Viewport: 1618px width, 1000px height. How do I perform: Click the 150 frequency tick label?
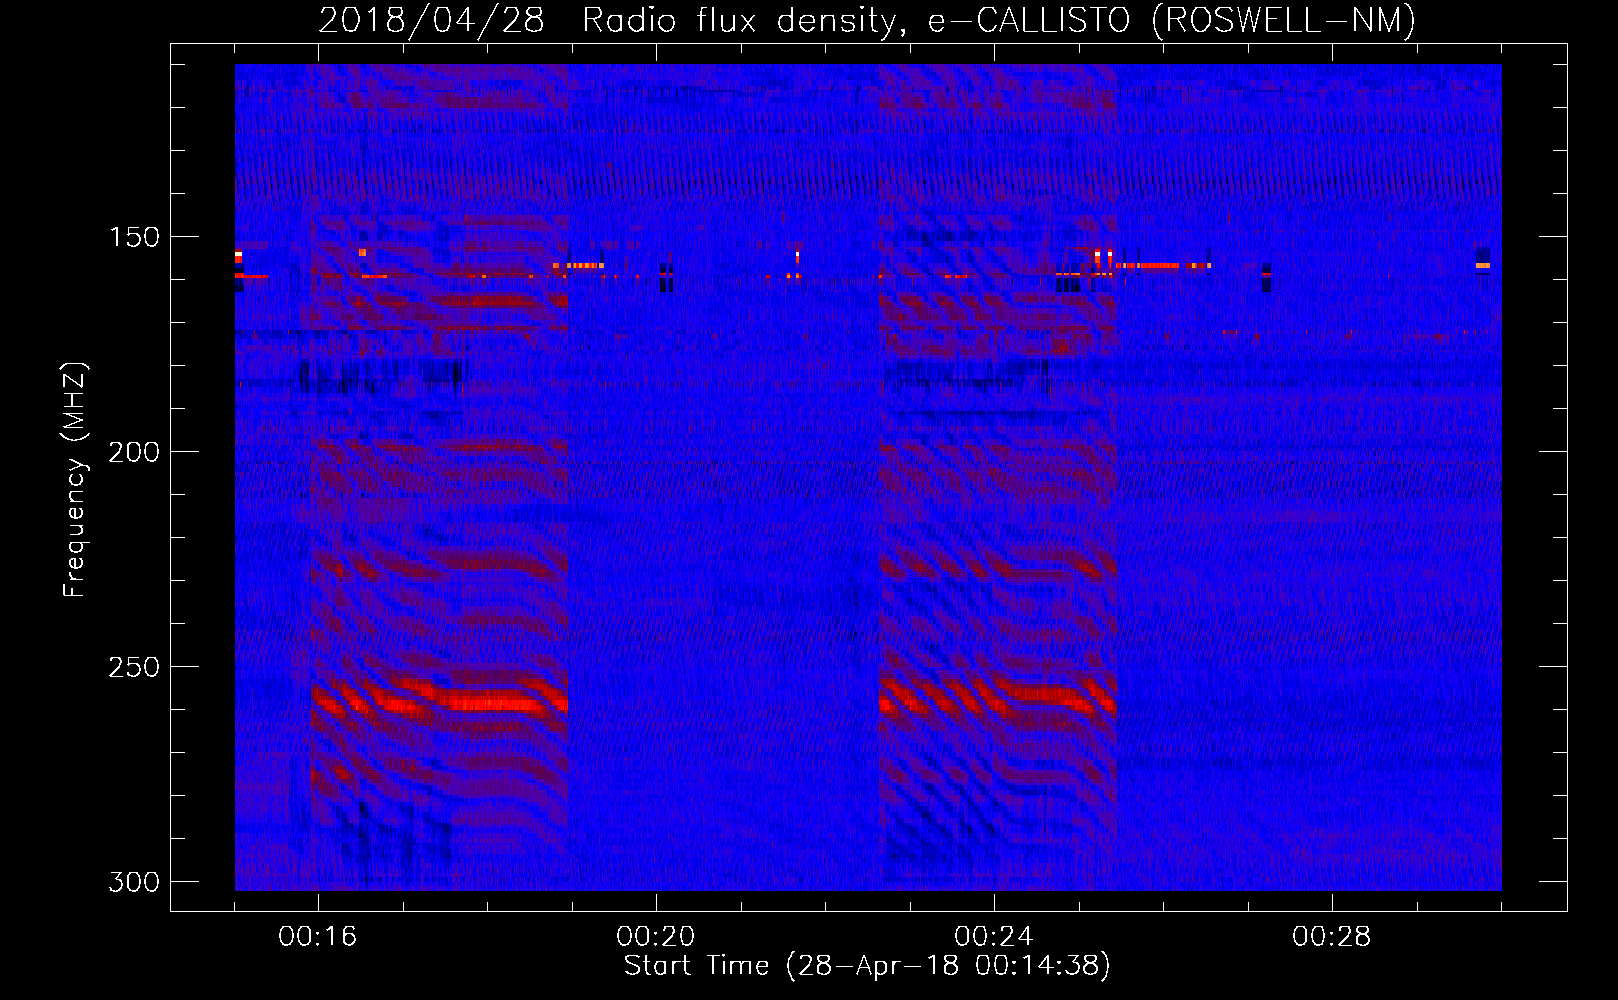pyautogui.click(x=134, y=237)
